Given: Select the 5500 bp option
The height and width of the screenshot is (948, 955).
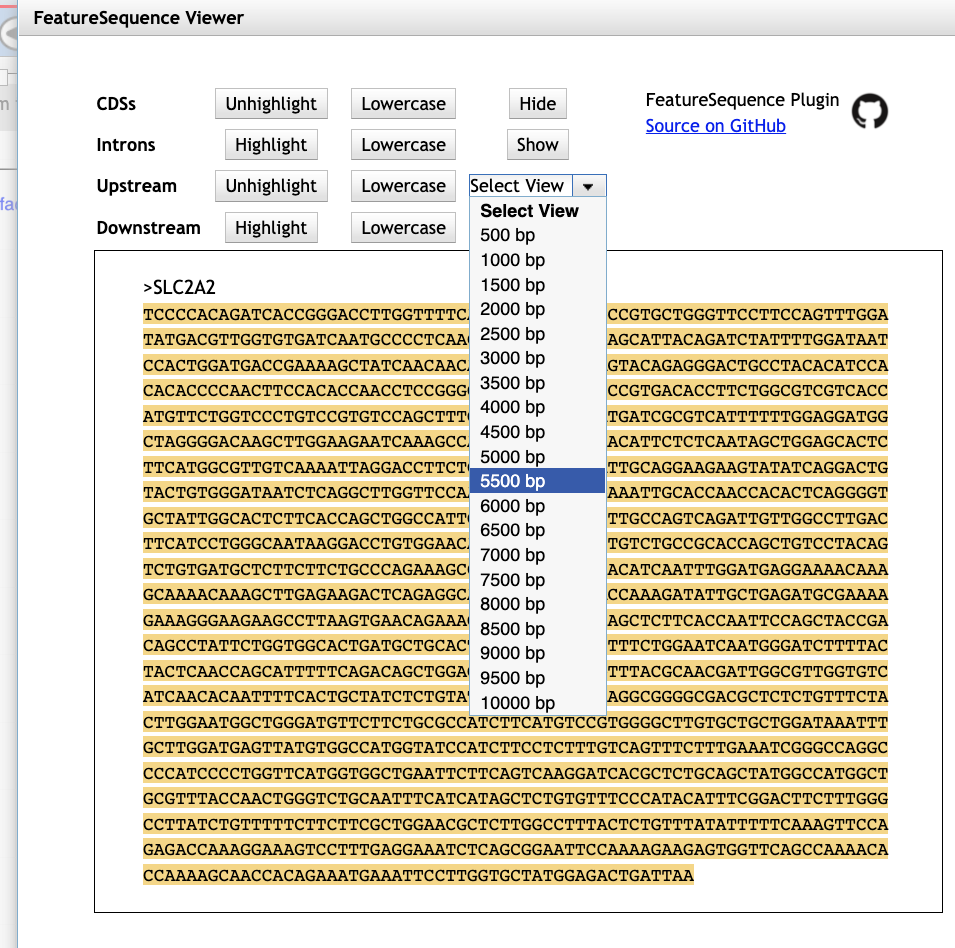Looking at the screenshot, I should click(x=513, y=481).
